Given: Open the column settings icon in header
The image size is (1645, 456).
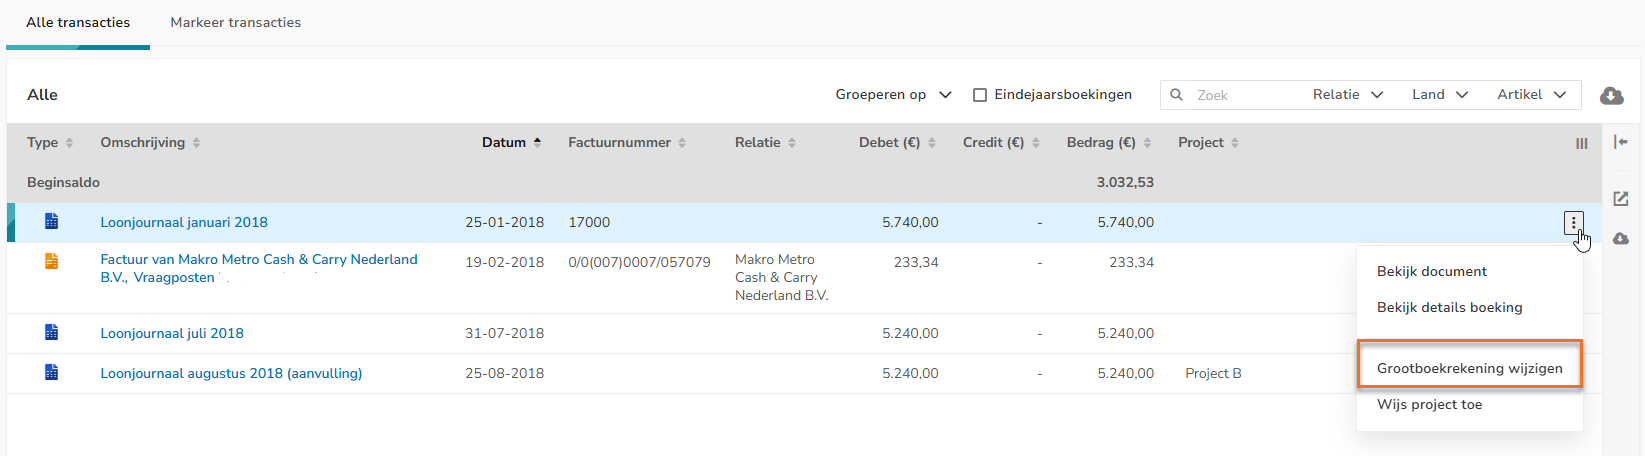Looking at the screenshot, I should coord(1581,143).
